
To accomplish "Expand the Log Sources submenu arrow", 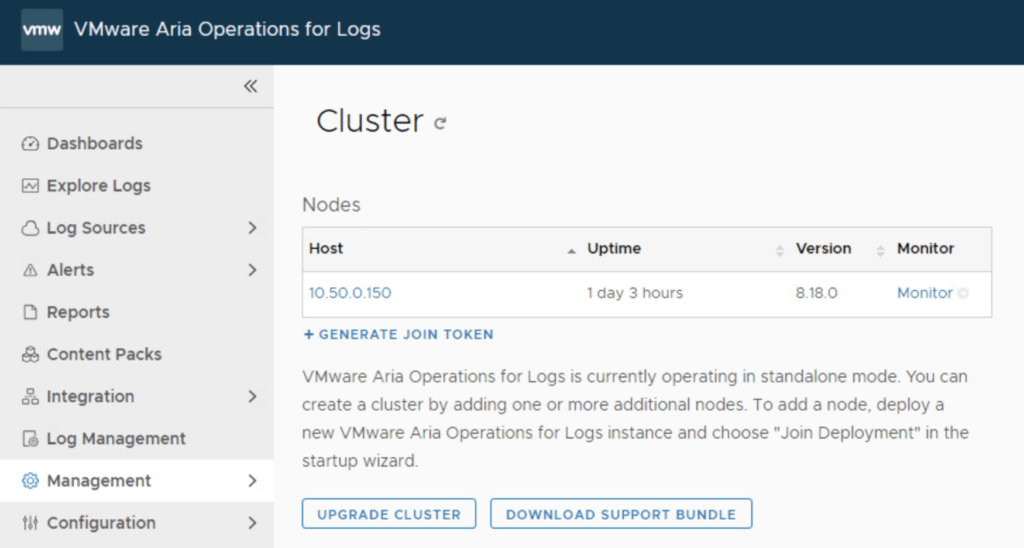I will coord(252,228).
